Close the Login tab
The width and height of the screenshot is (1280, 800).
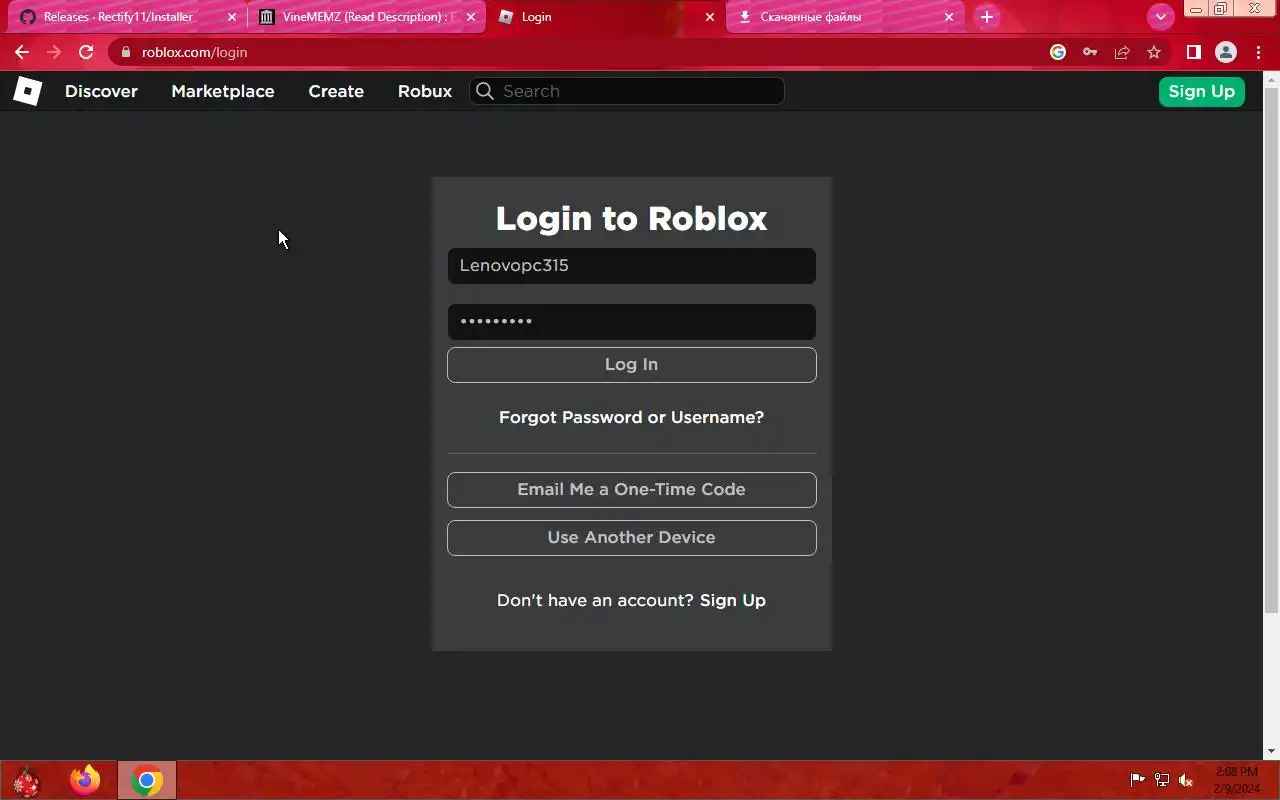click(710, 17)
